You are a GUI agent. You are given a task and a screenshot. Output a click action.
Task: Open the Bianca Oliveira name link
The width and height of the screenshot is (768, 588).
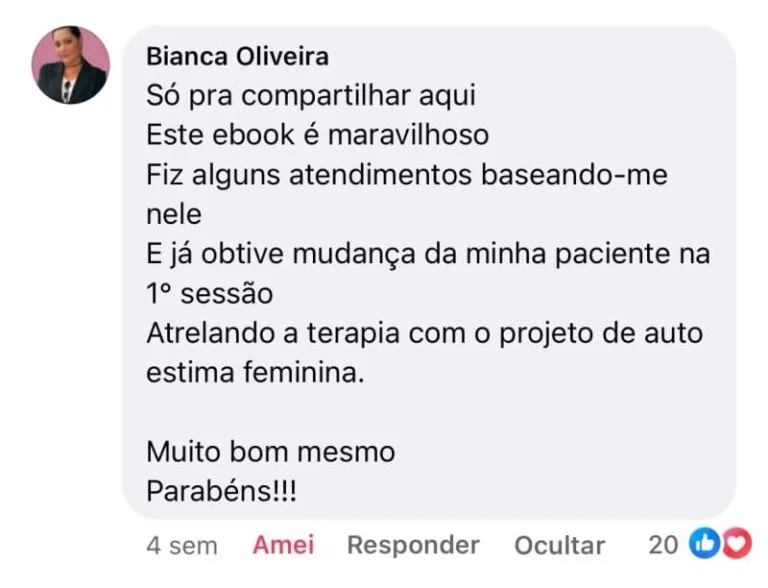(237, 56)
